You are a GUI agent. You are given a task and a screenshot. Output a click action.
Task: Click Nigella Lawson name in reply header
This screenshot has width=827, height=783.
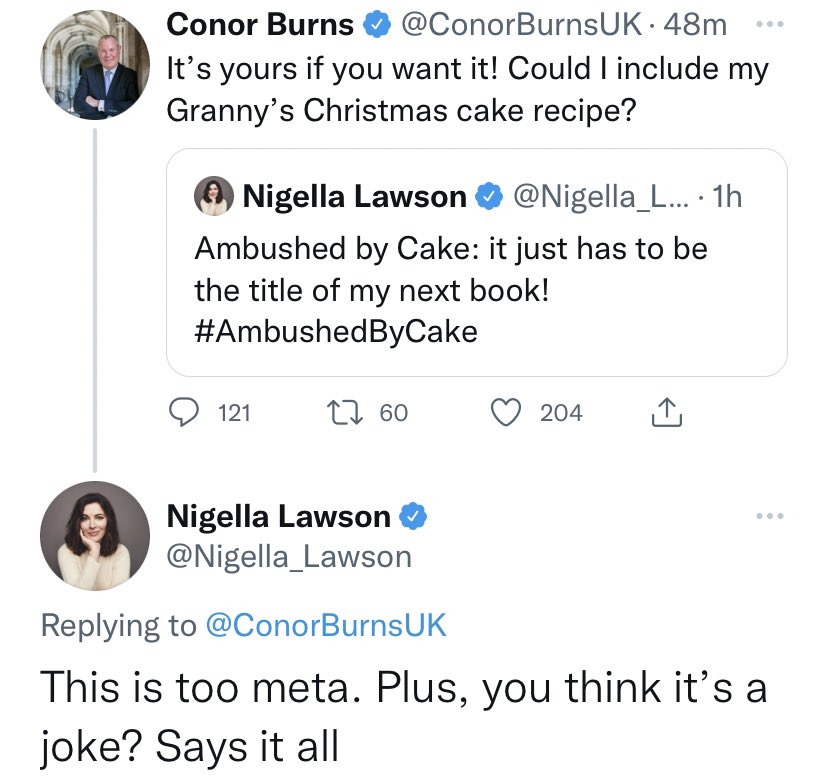pyautogui.click(x=278, y=517)
